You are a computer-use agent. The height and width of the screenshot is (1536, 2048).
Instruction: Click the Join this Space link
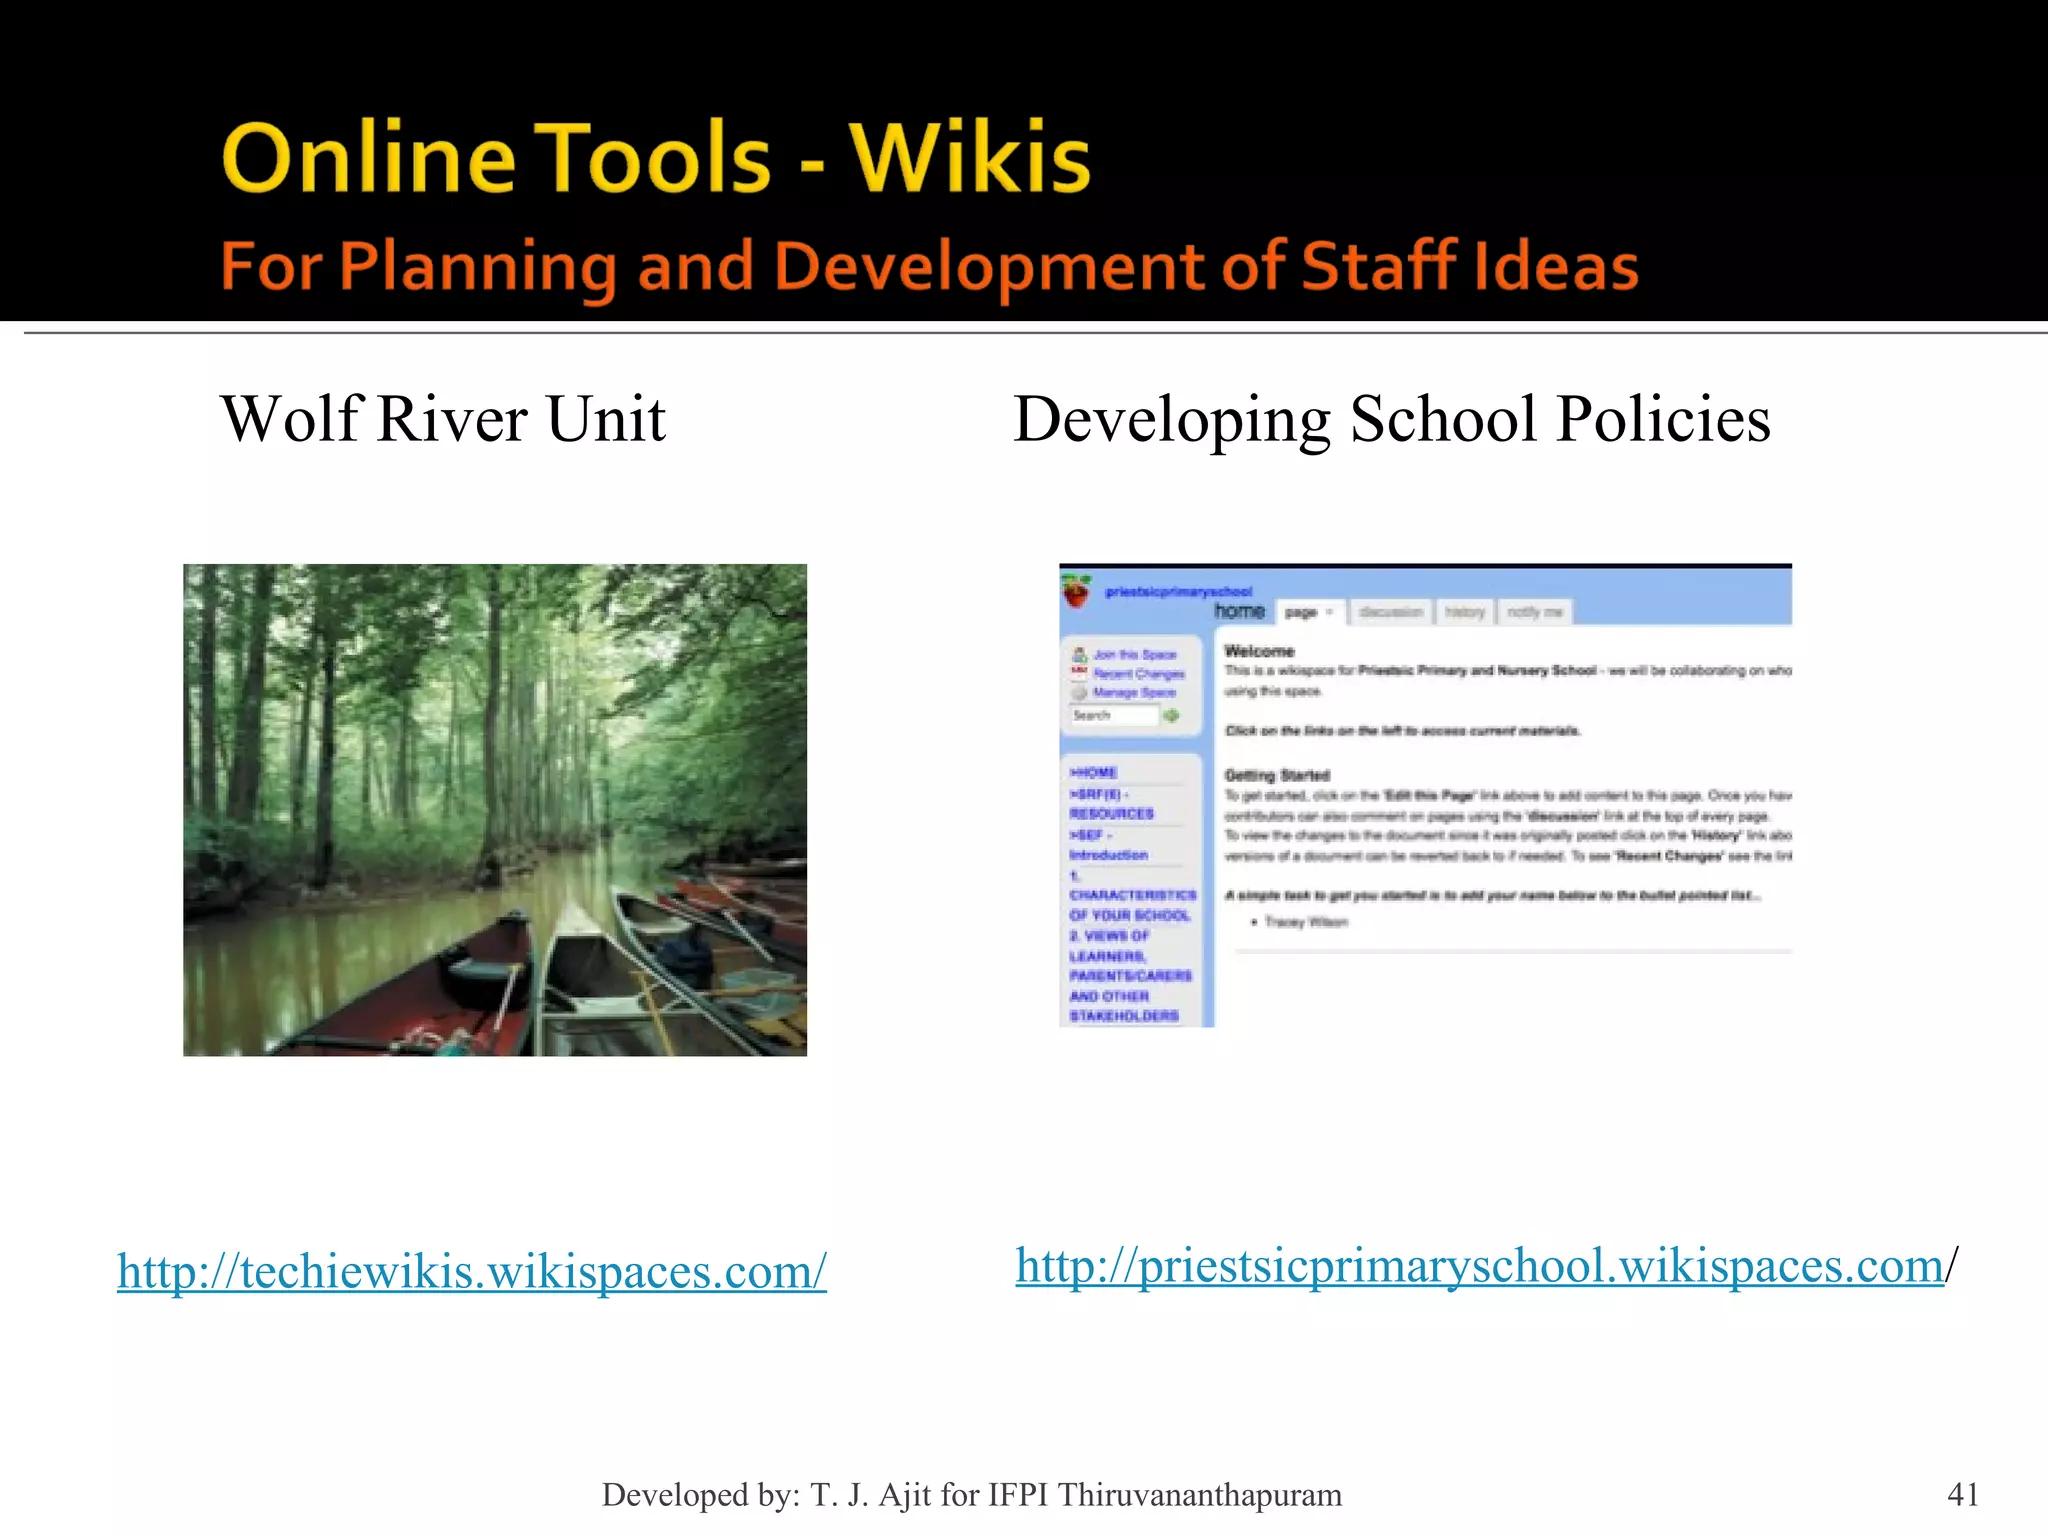[x=1135, y=655]
